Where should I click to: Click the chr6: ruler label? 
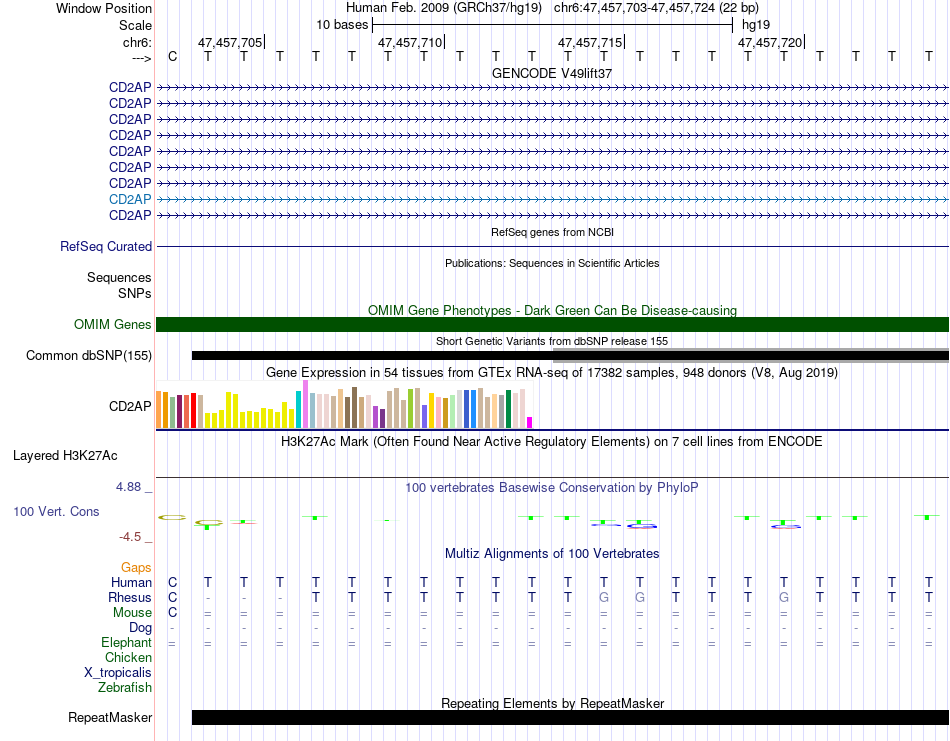(x=137, y=42)
